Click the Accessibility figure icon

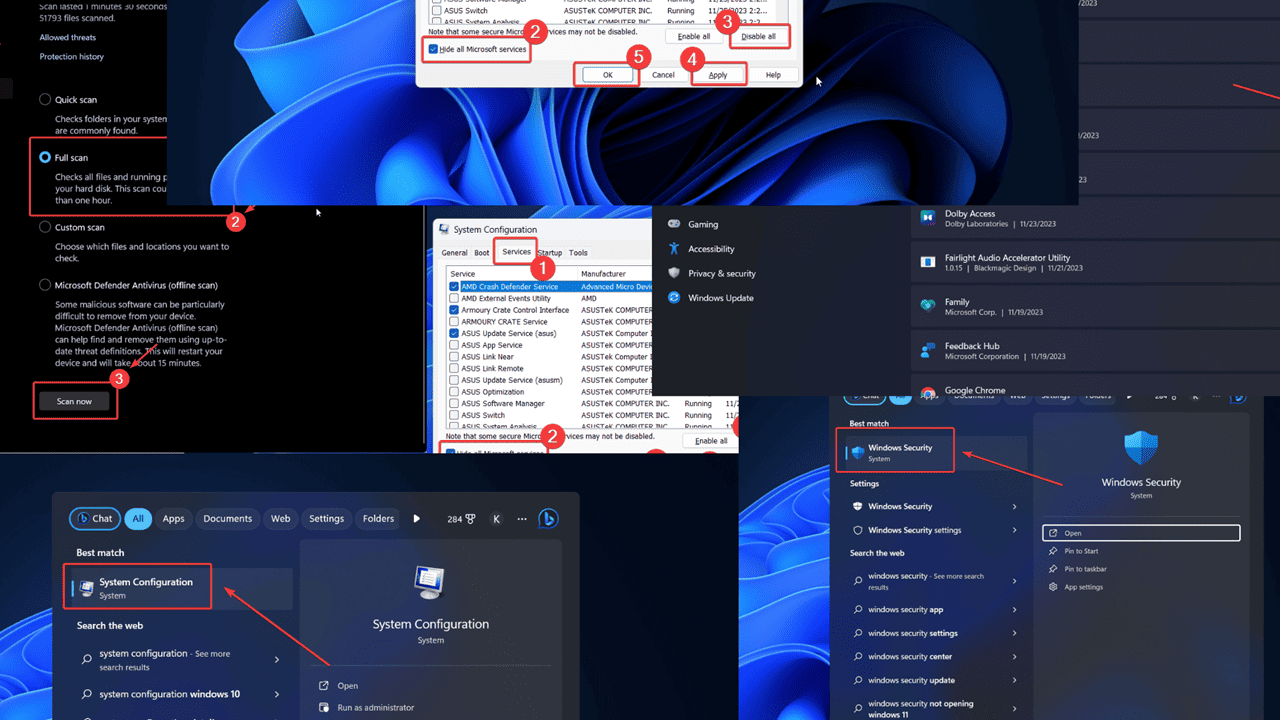click(x=674, y=248)
